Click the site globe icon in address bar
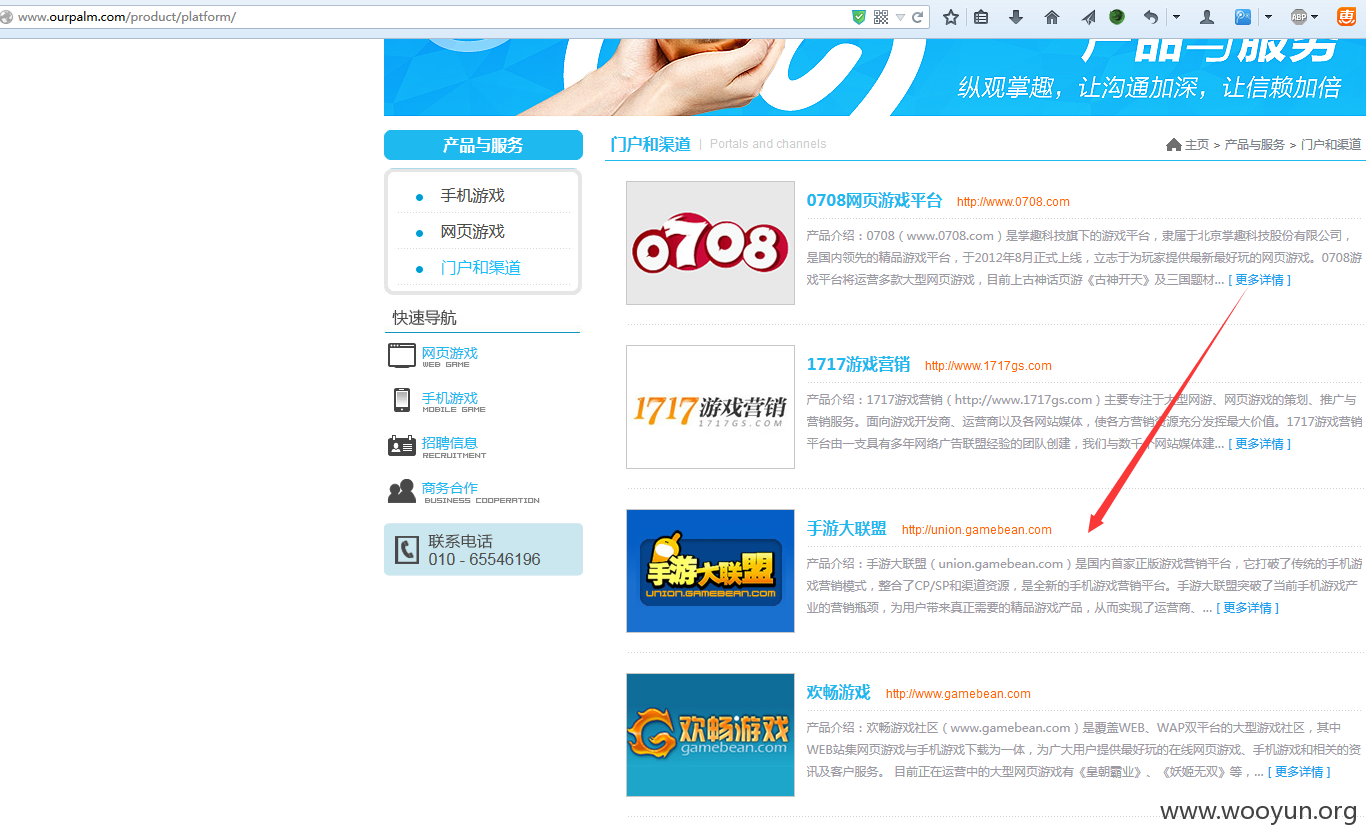The height and width of the screenshot is (840, 1366). [x=6, y=17]
